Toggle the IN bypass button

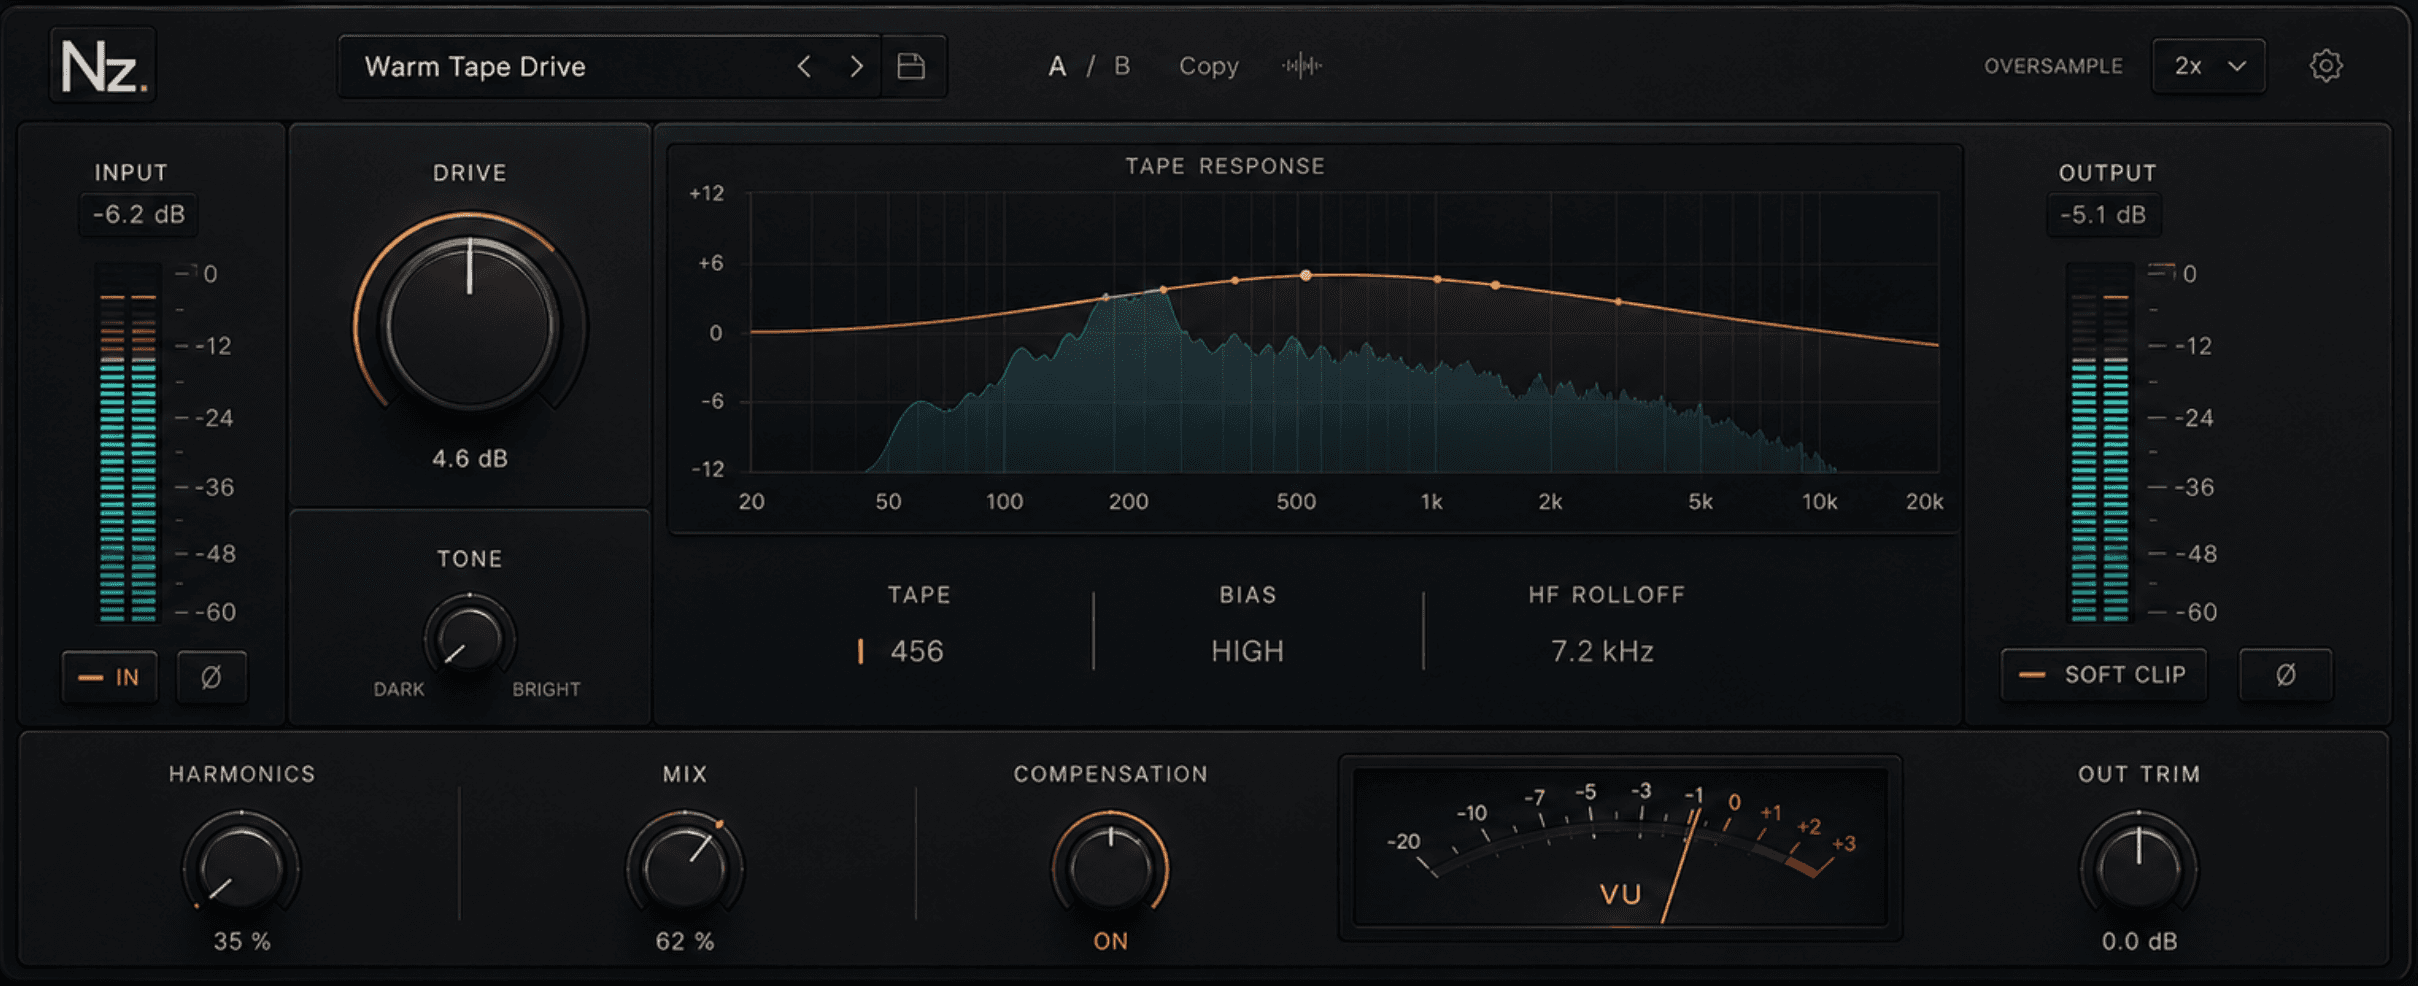point(110,677)
